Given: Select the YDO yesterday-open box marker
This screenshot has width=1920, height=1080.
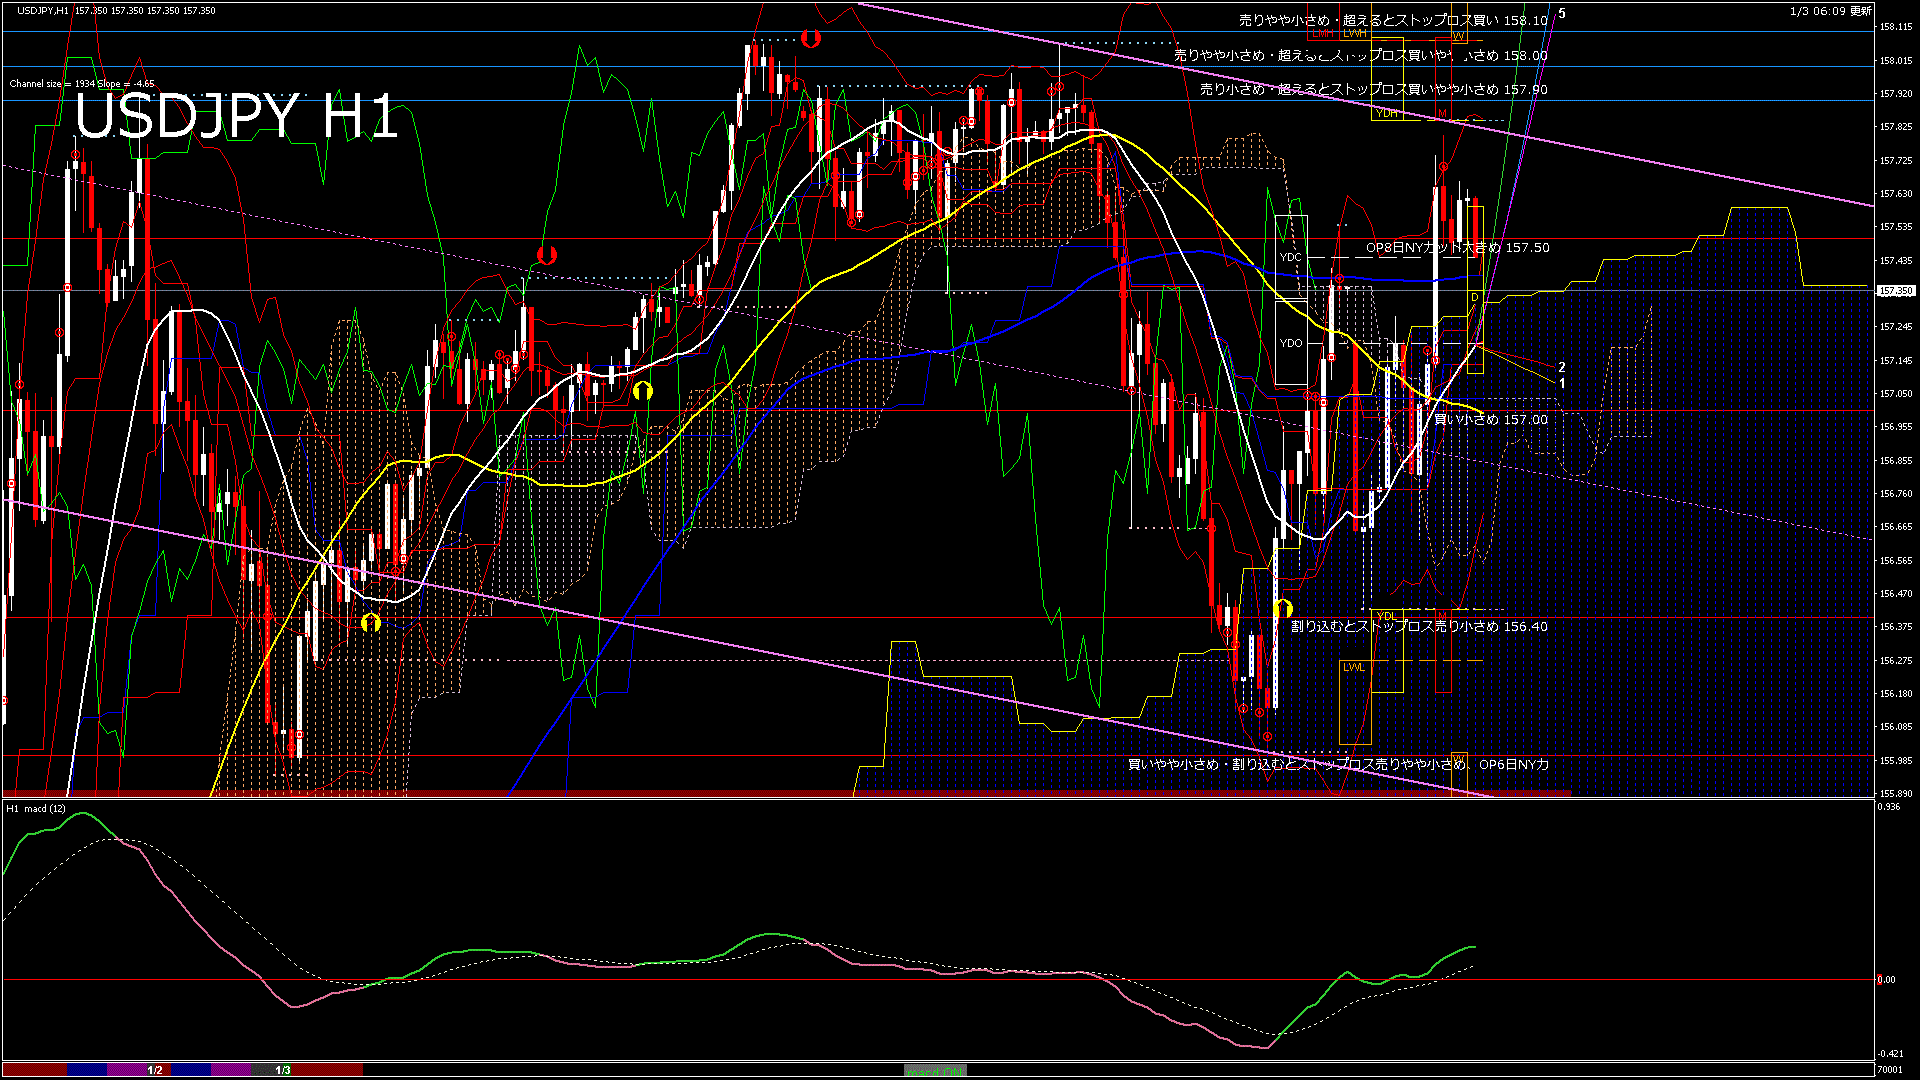Looking at the screenshot, I should pyautogui.click(x=1291, y=343).
